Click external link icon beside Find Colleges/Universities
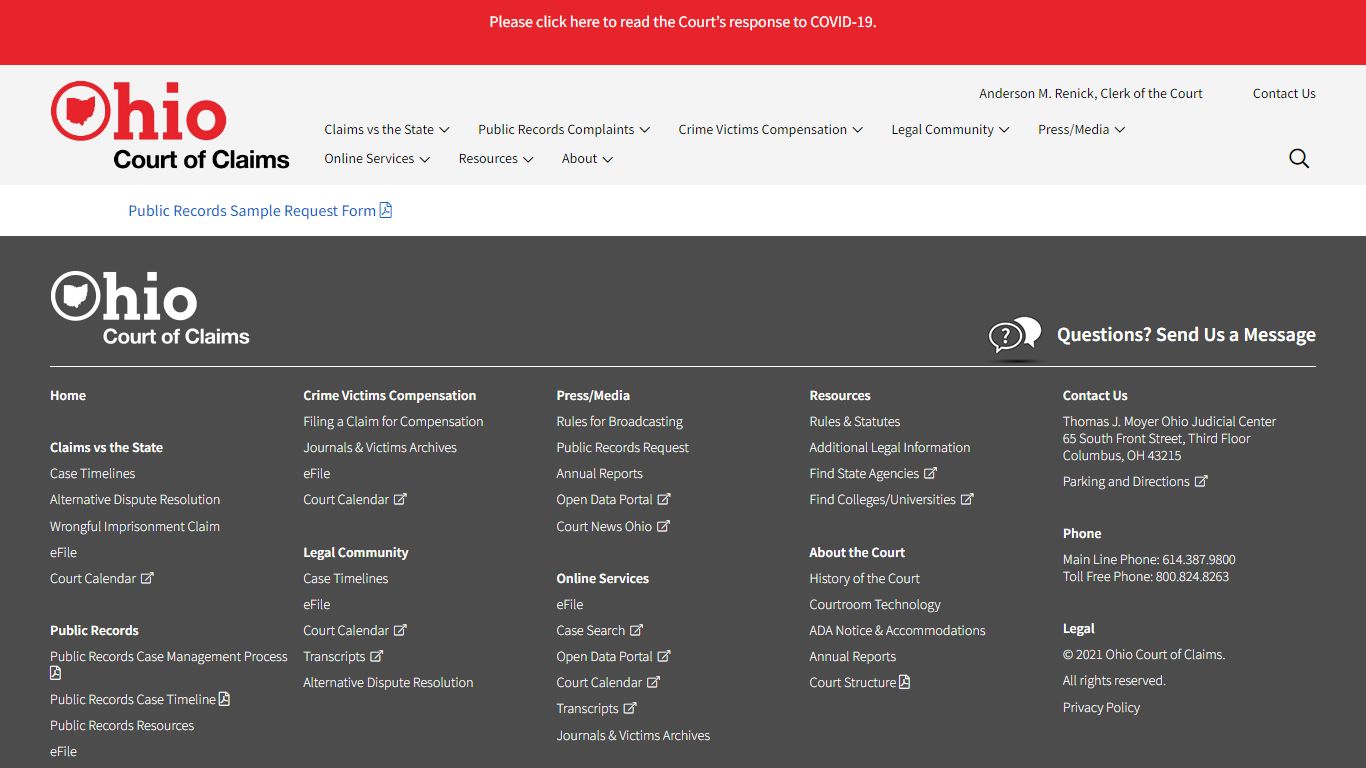 tap(967, 499)
